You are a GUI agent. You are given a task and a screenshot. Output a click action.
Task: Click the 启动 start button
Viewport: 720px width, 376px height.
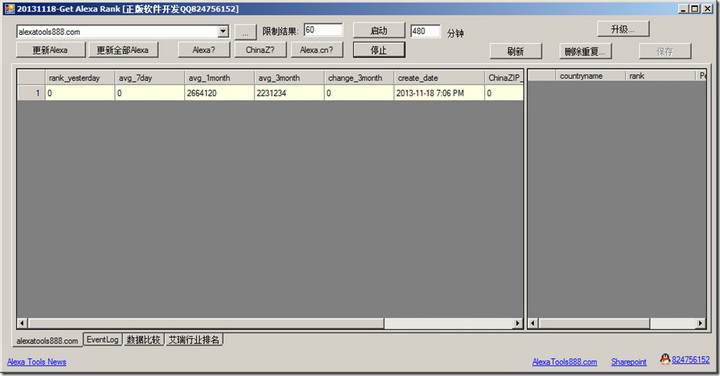(x=379, y=30)
